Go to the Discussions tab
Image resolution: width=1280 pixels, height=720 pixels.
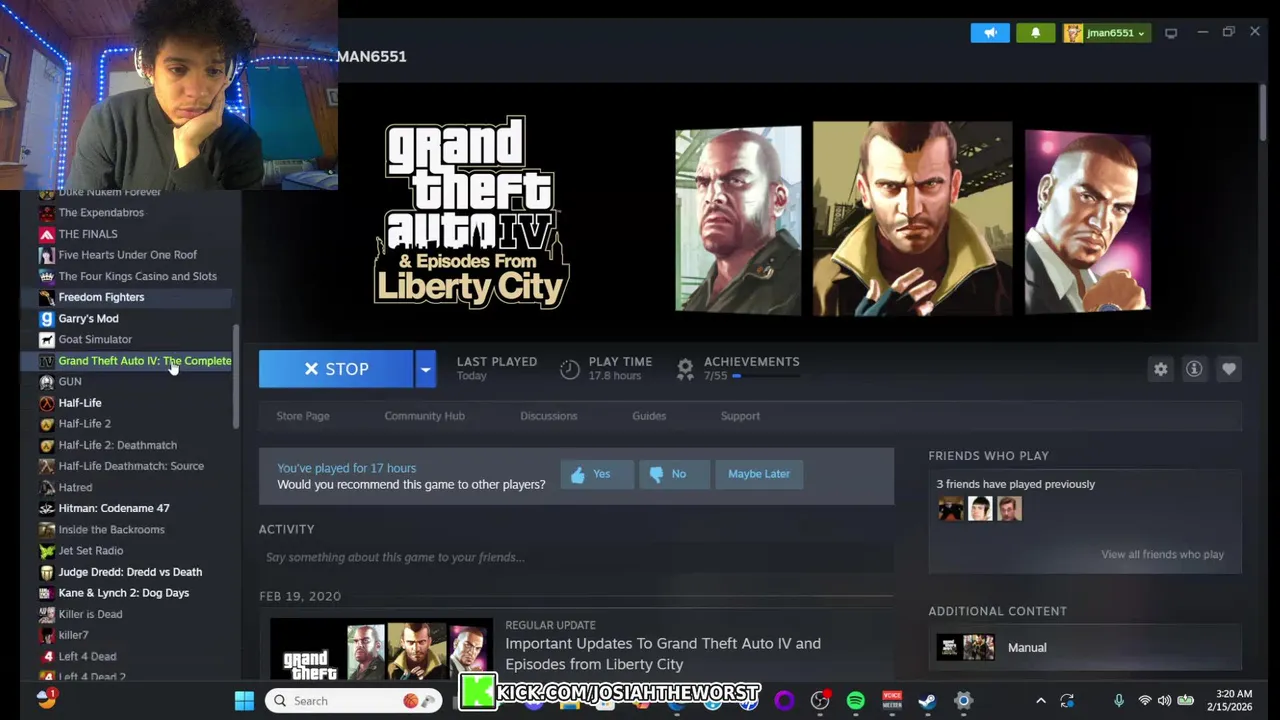click(x=548, y=416)
